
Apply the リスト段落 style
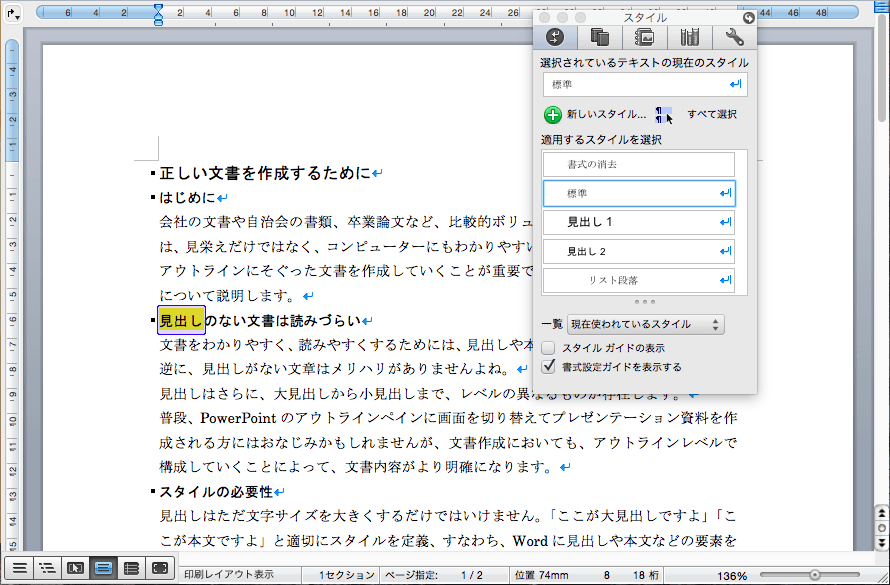pyautogui.click(x=639, y=280)
